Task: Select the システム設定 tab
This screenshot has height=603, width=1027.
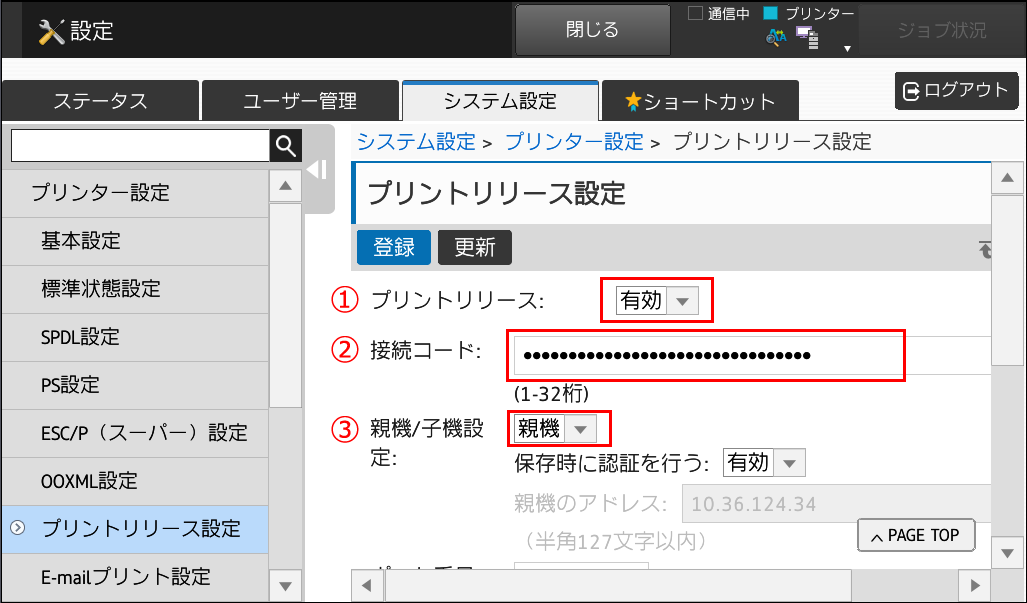Action: 500,101
